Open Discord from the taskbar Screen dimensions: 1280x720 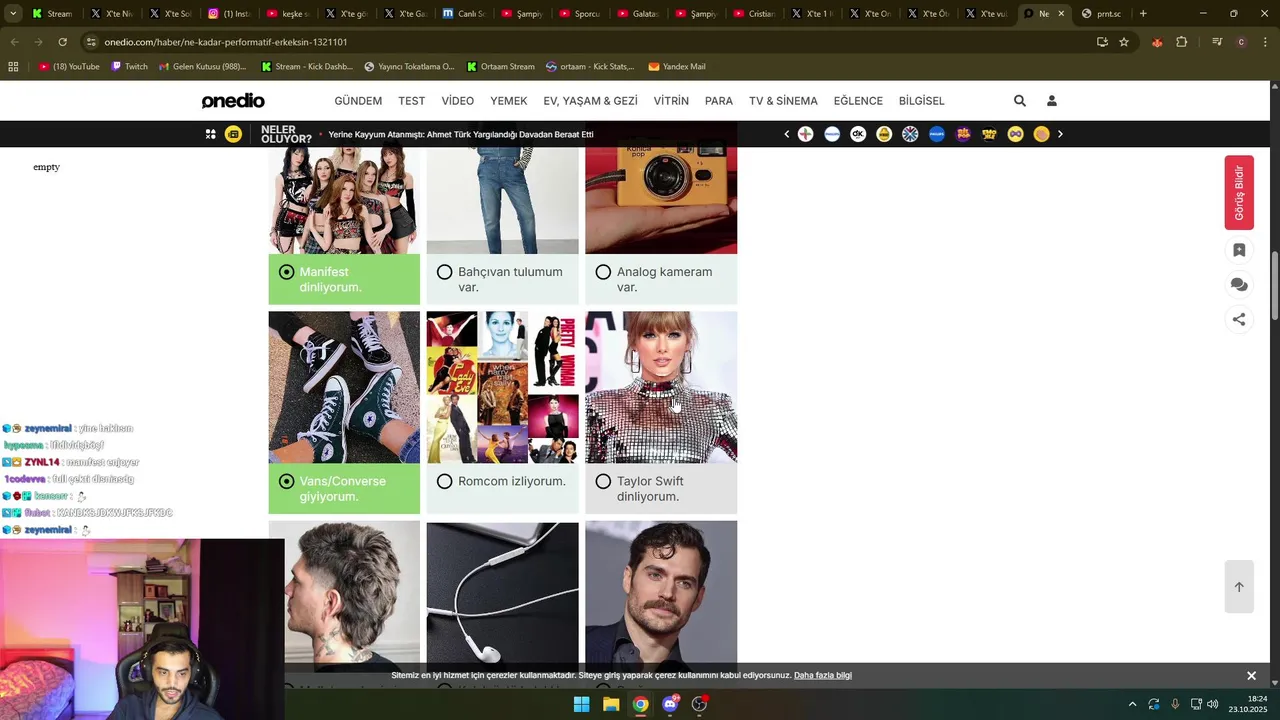coord(670,704)
